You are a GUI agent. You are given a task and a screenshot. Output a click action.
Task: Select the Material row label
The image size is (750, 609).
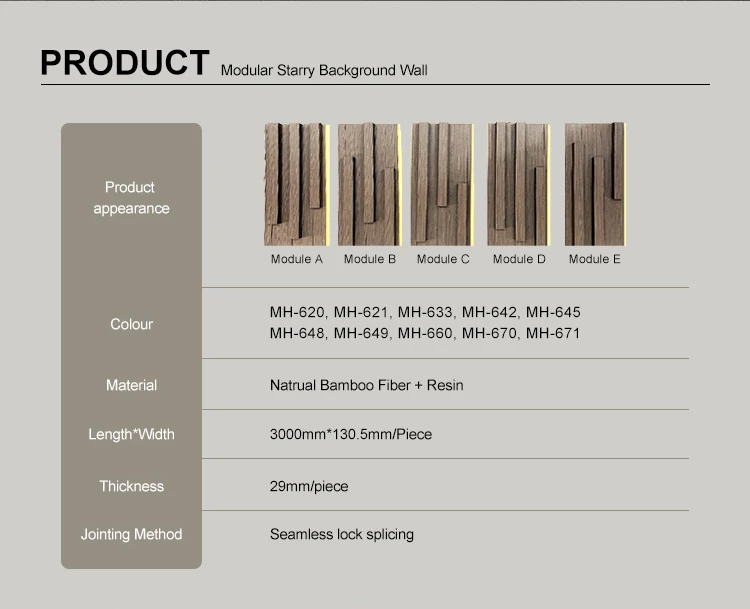click(131, 385)
